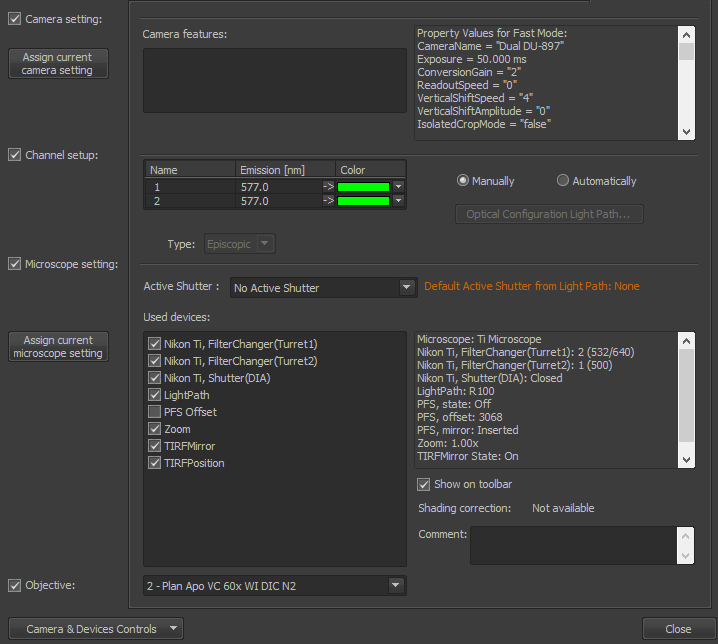Viewport: 718px width, 644px height.
Task: Click the Close button
Action: tap(679, 629)
